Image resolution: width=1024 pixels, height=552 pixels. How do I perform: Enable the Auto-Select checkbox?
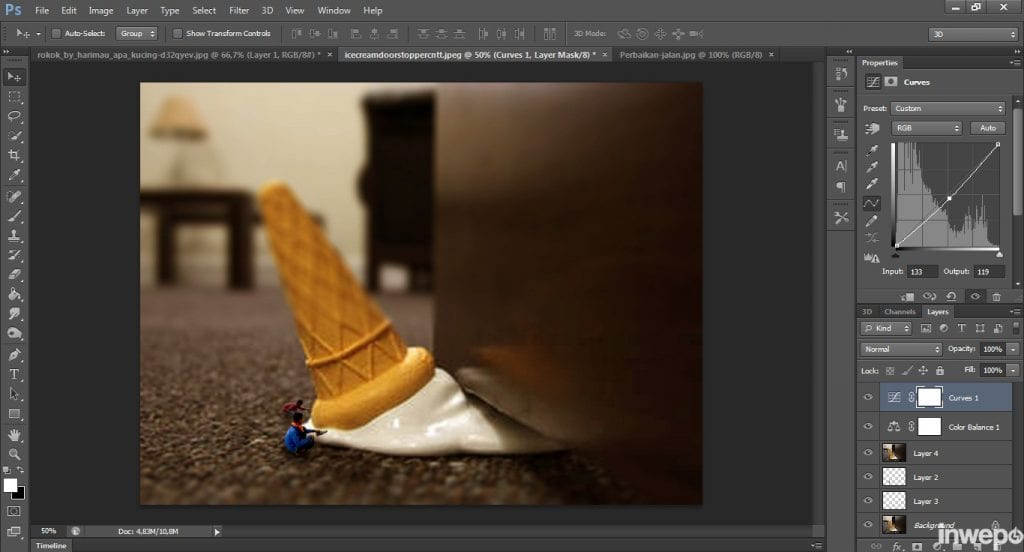click(x=55, y=33)
